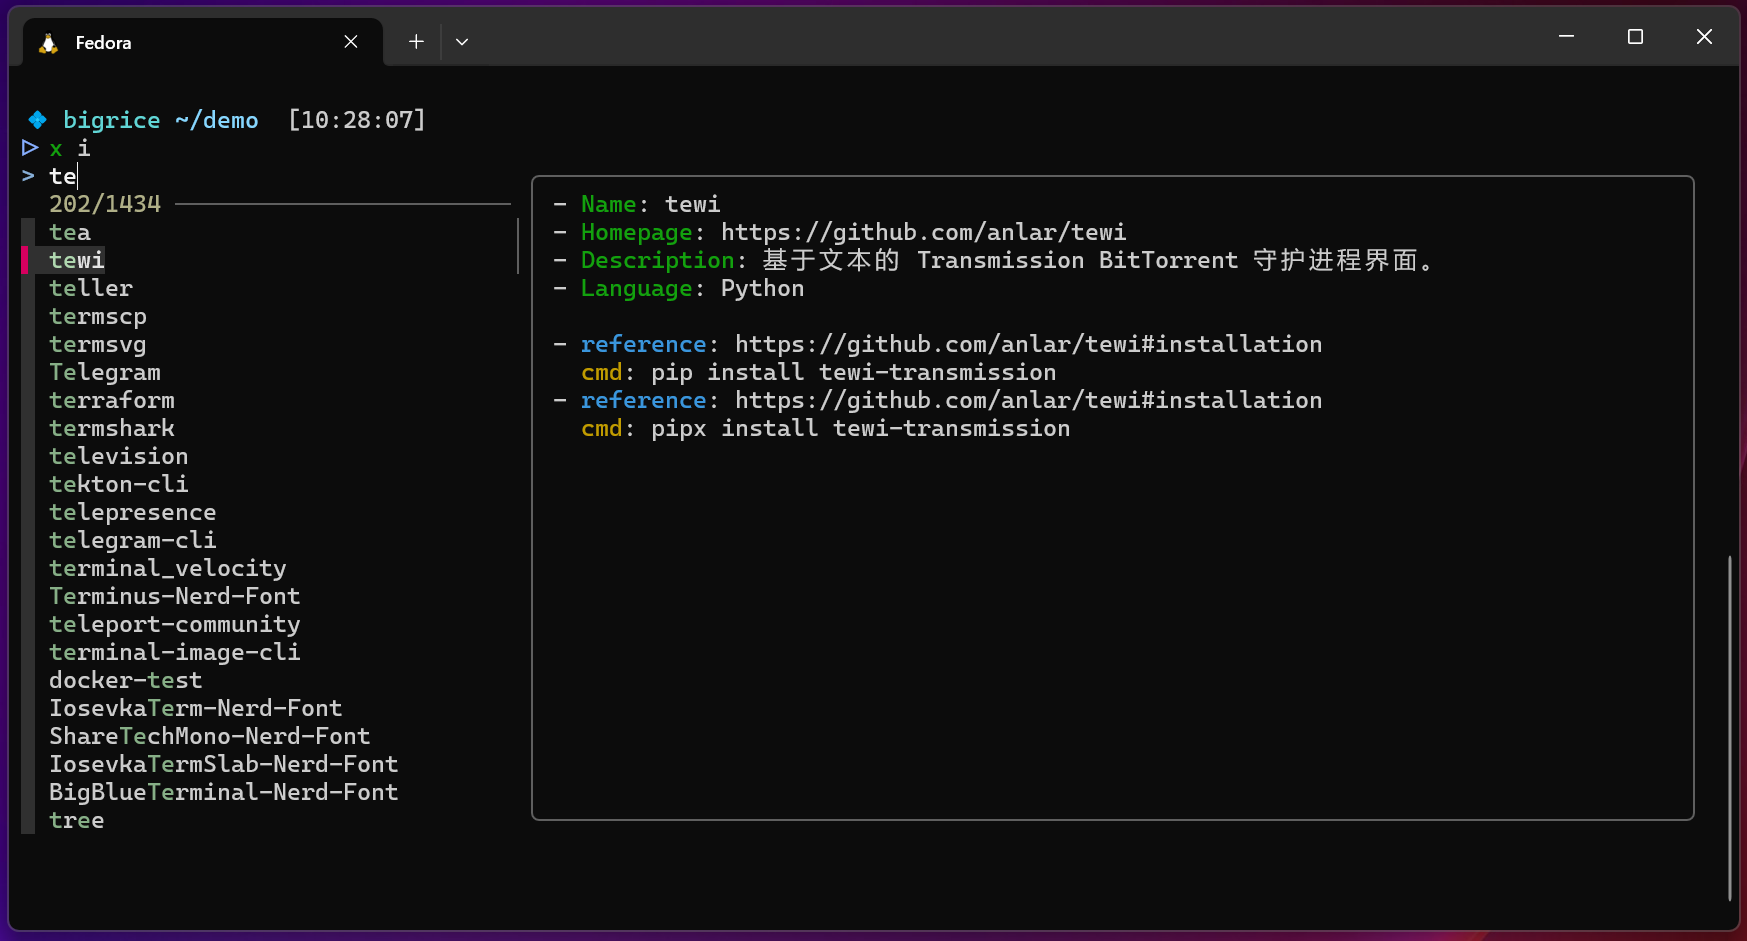Select the 'Telegram' entry

coord(105,372)
